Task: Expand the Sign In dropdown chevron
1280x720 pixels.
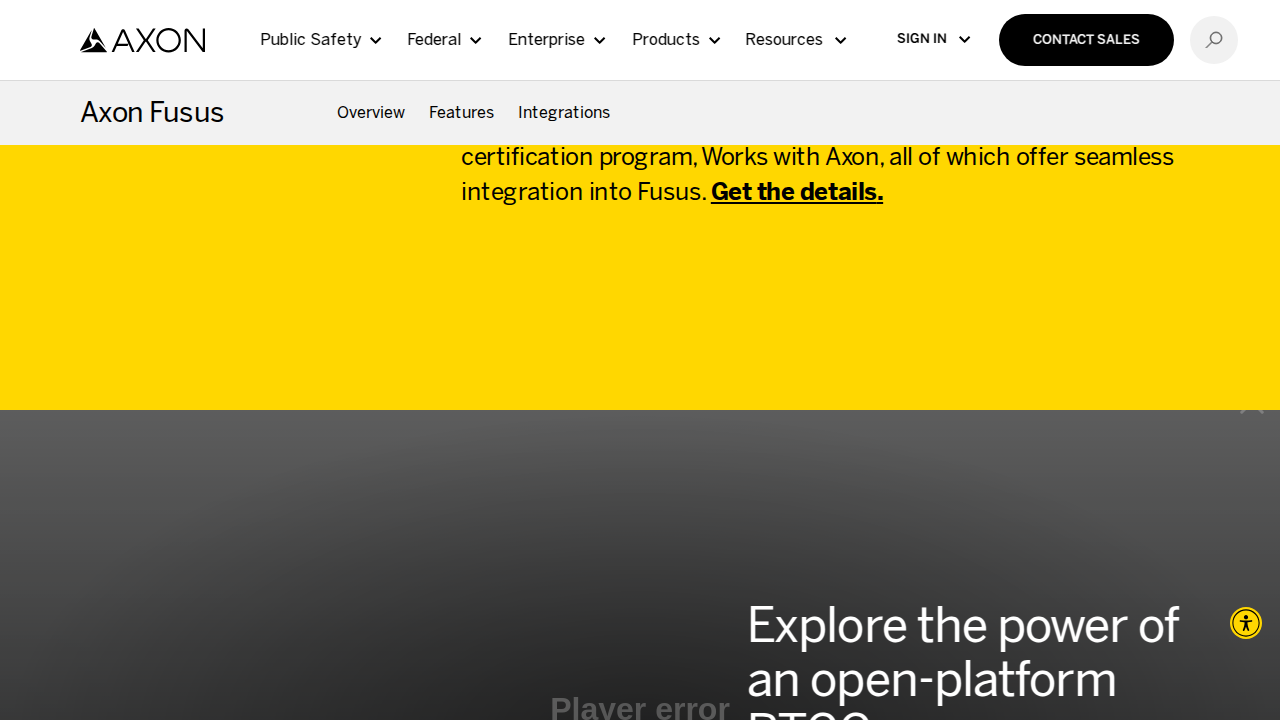Action: tap(964, 40)
